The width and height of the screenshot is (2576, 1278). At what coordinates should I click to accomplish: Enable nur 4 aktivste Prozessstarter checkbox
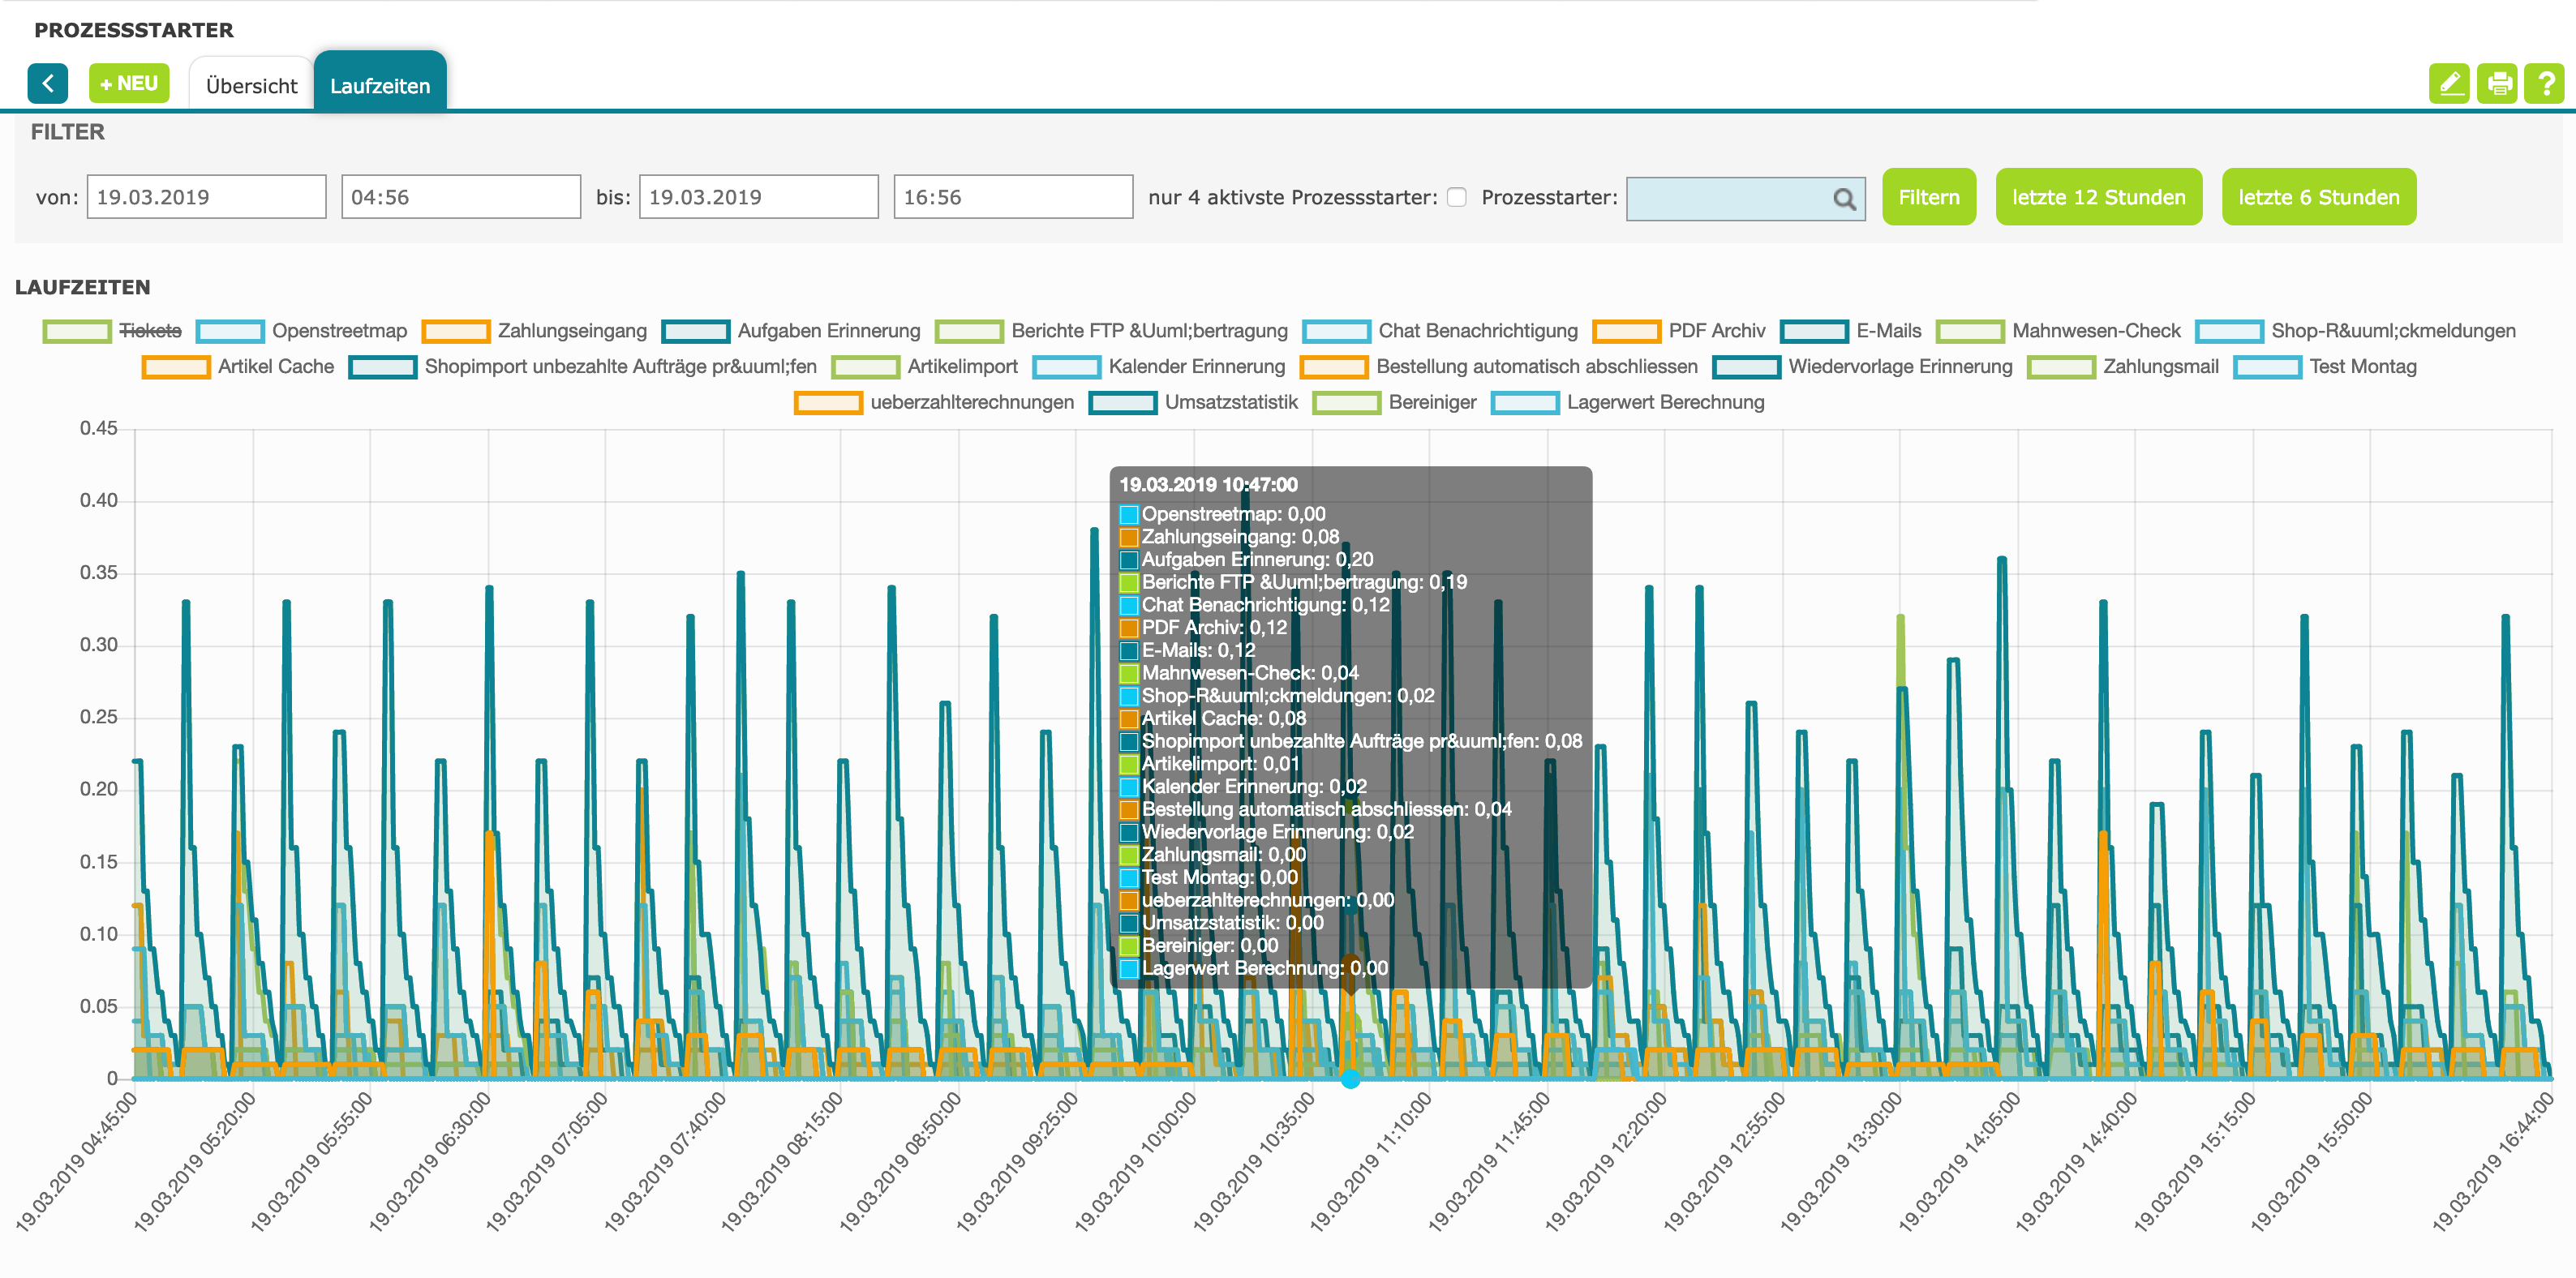point(1457,198)
